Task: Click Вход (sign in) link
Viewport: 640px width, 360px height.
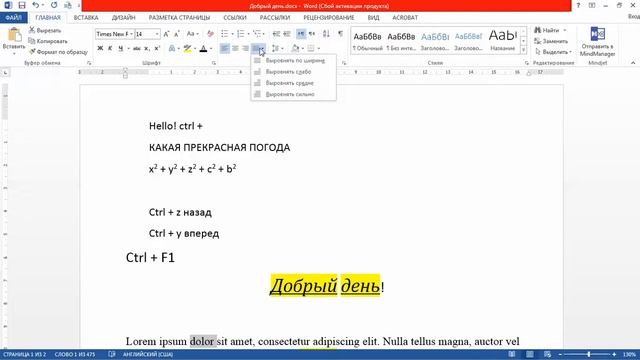Action: pos(634,17)
